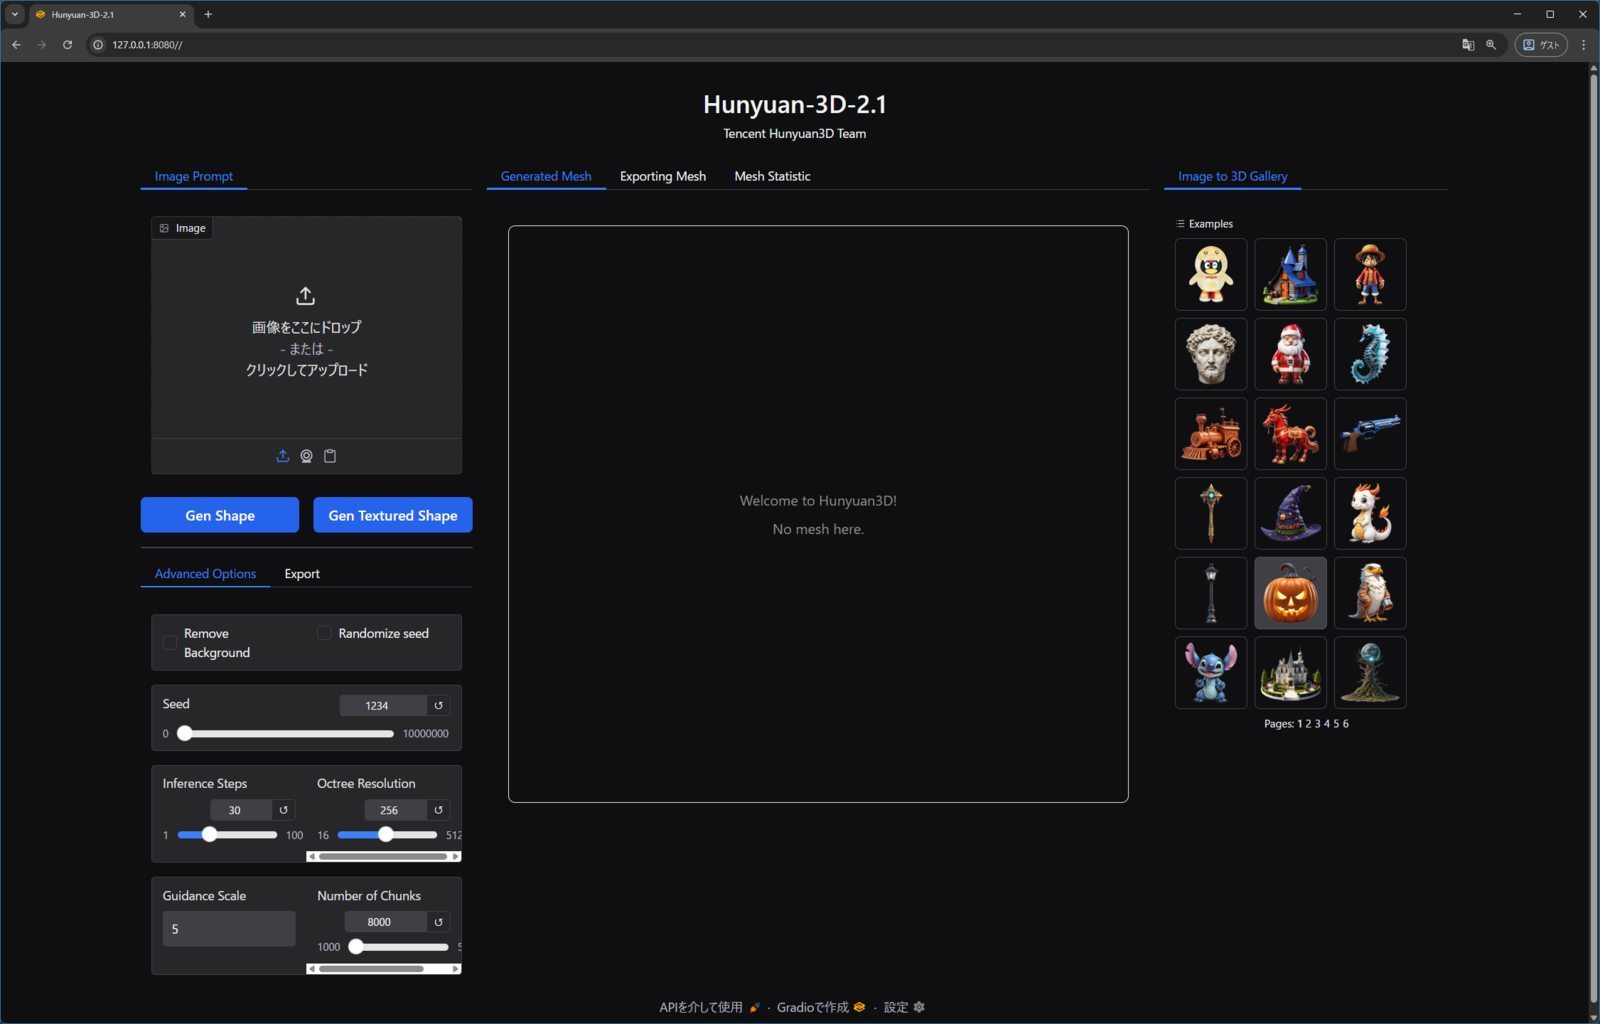The height and width of the screenshot is (1024, 1600).
Task: Switch to the Export tab
Action: tap(302, 574)
